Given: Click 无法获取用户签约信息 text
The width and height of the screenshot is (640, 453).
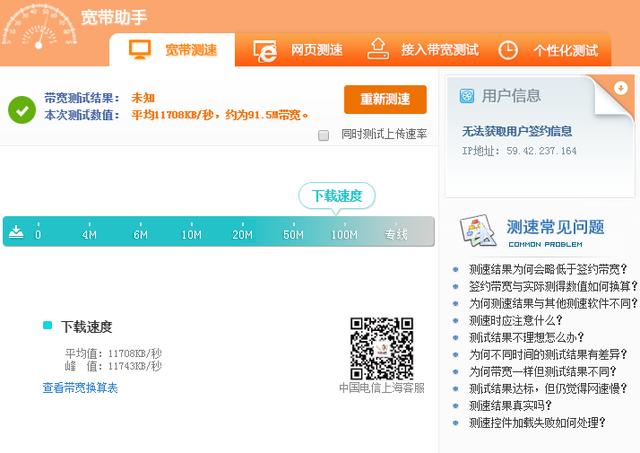Looking at the screenshot, I should (x=517, y=131).
